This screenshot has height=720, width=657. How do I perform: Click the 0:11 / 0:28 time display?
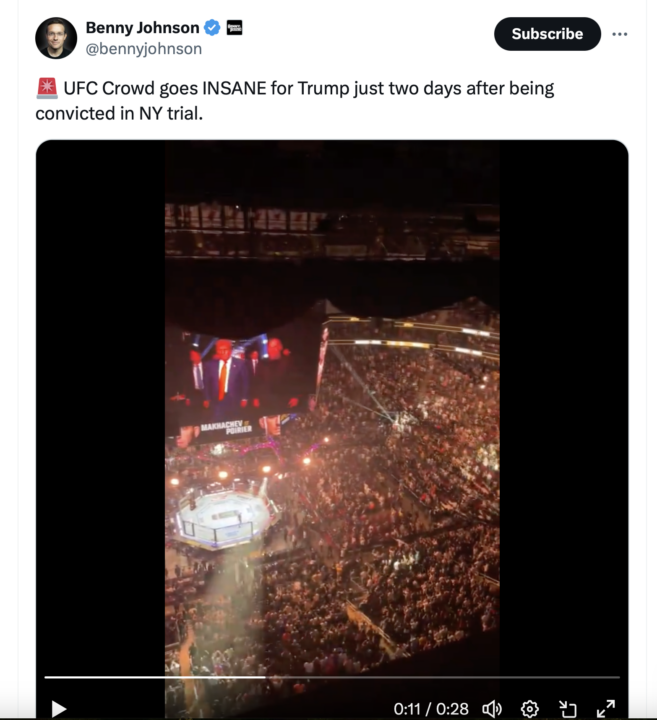431,708
